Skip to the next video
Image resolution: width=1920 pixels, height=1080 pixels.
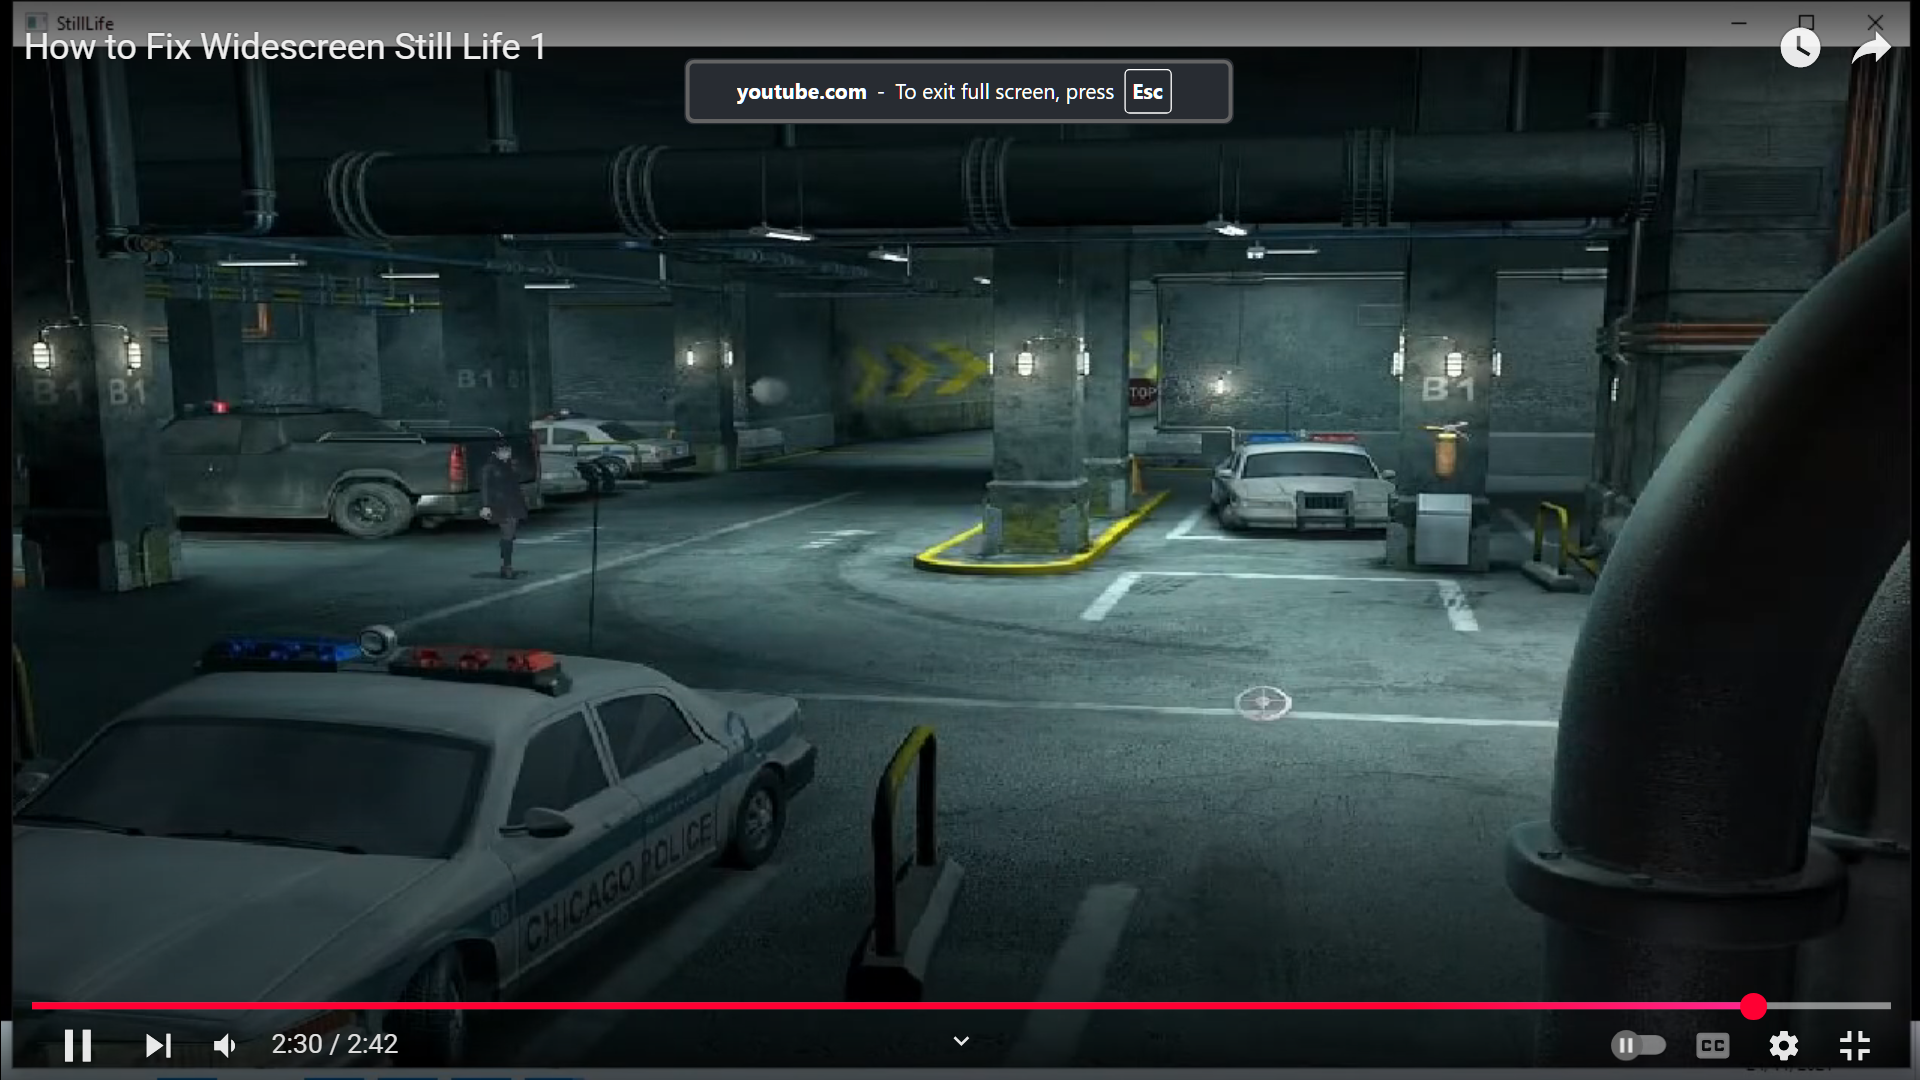158,1046
